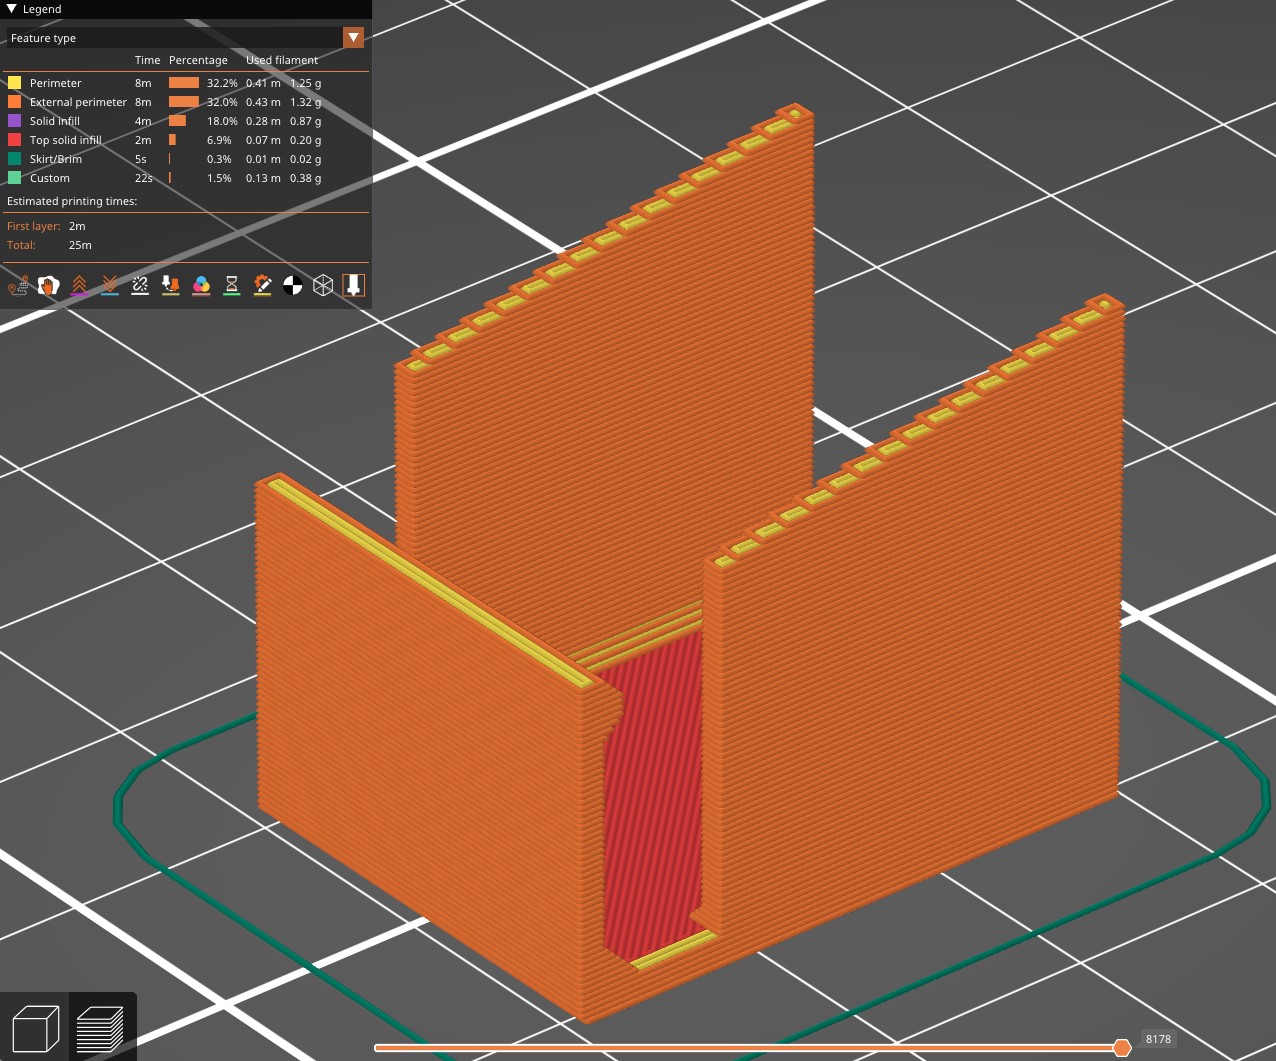Toggle shells wireframe cube icon
Viewport: 1276px width, 1061px height.
coord(323,286)
